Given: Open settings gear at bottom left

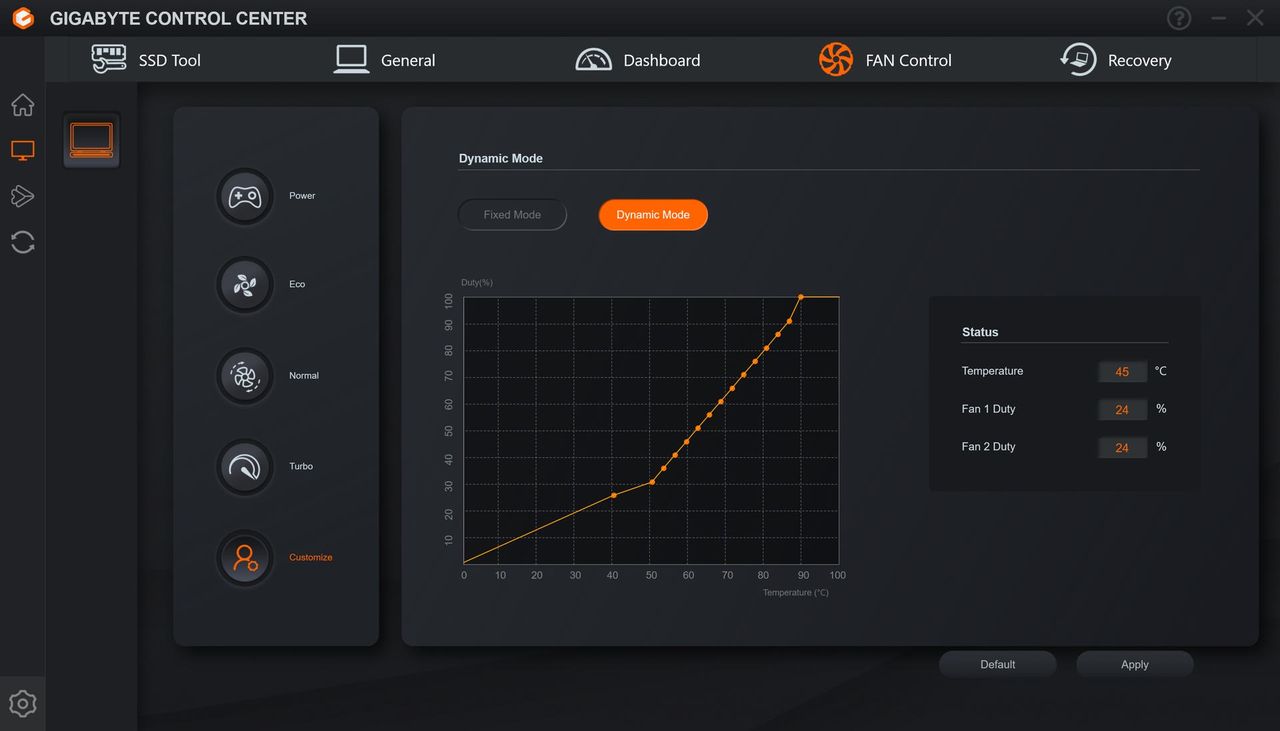Looking at the screenshot, I should click(x=22, y=704).
